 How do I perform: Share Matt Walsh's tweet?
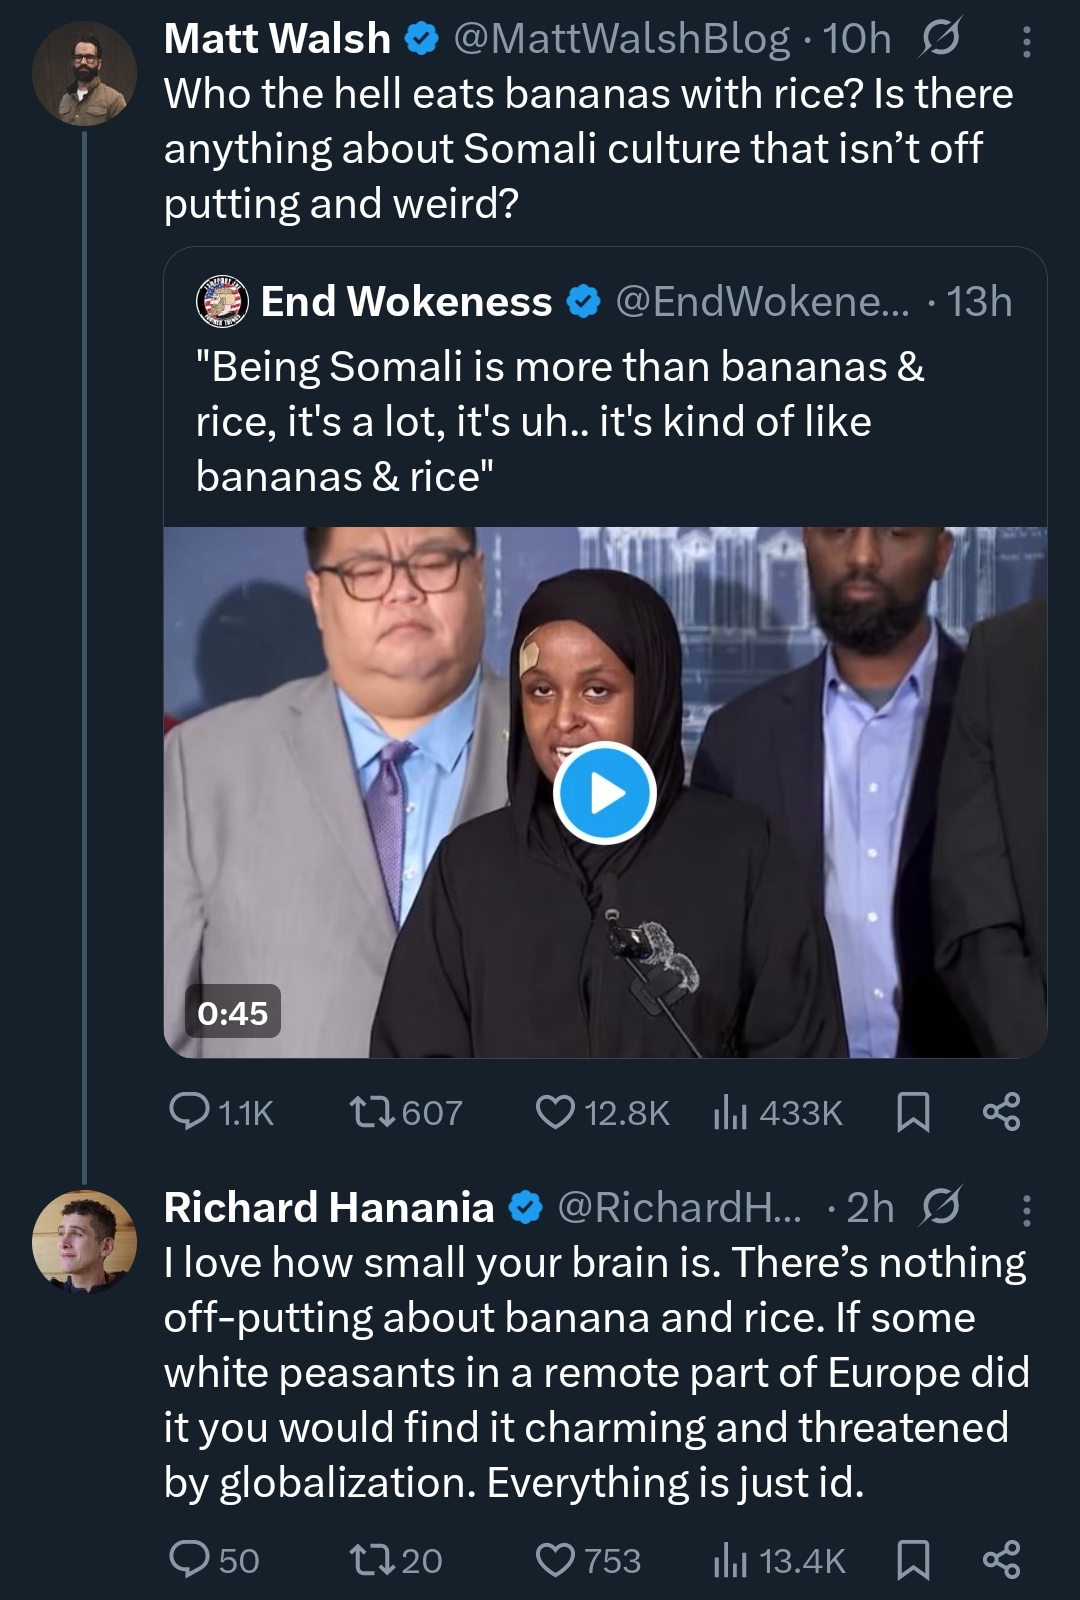(x=1001, y=1112)
